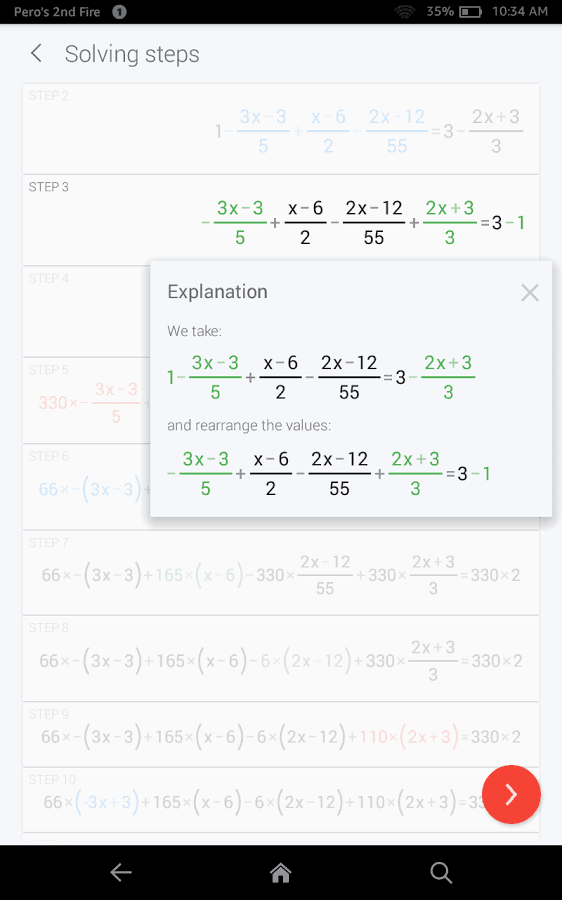562x900 pixels.
Task: Tap the Solving steps title
Action: tap(132, 54)
